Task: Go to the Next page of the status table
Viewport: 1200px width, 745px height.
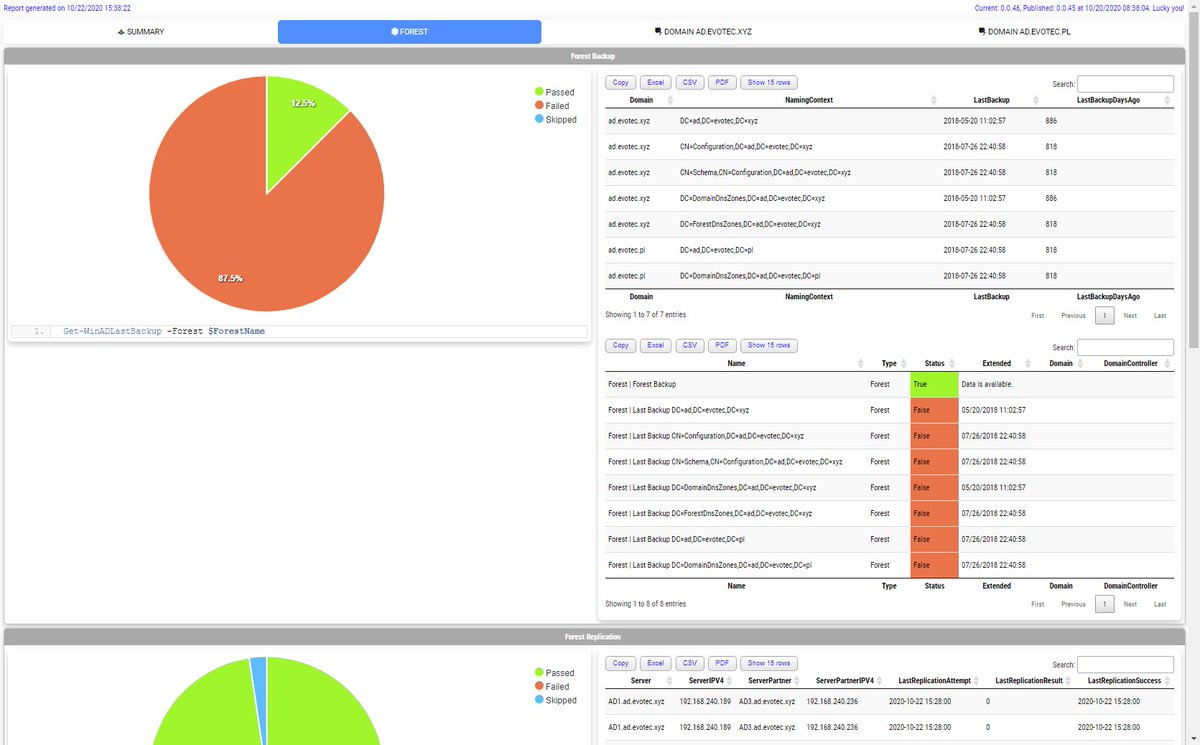Action: pyautogui.click(x=1130, y=604)
